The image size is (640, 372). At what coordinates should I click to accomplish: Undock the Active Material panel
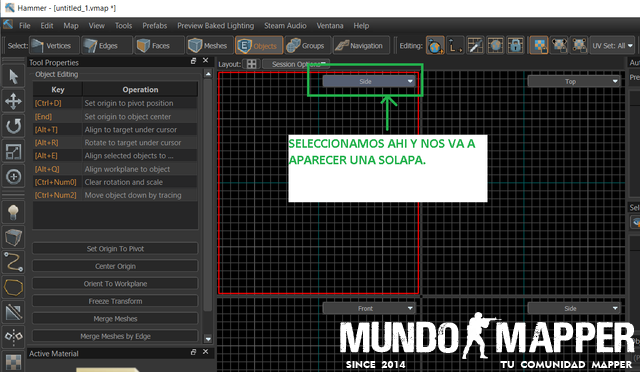(193, 352)
